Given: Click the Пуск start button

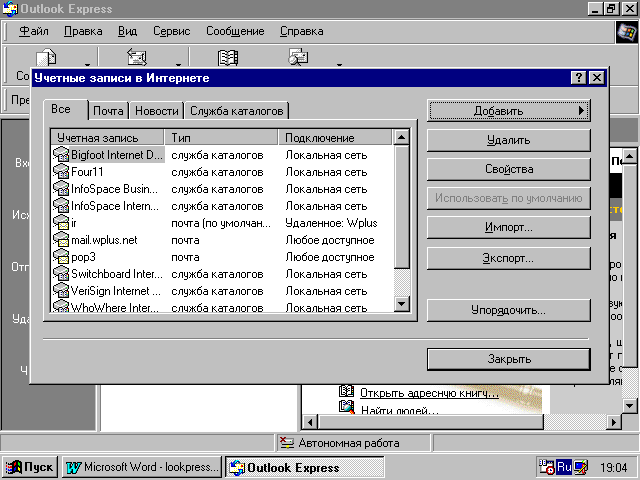Looking at the screenshot, I should click(30, 467).
